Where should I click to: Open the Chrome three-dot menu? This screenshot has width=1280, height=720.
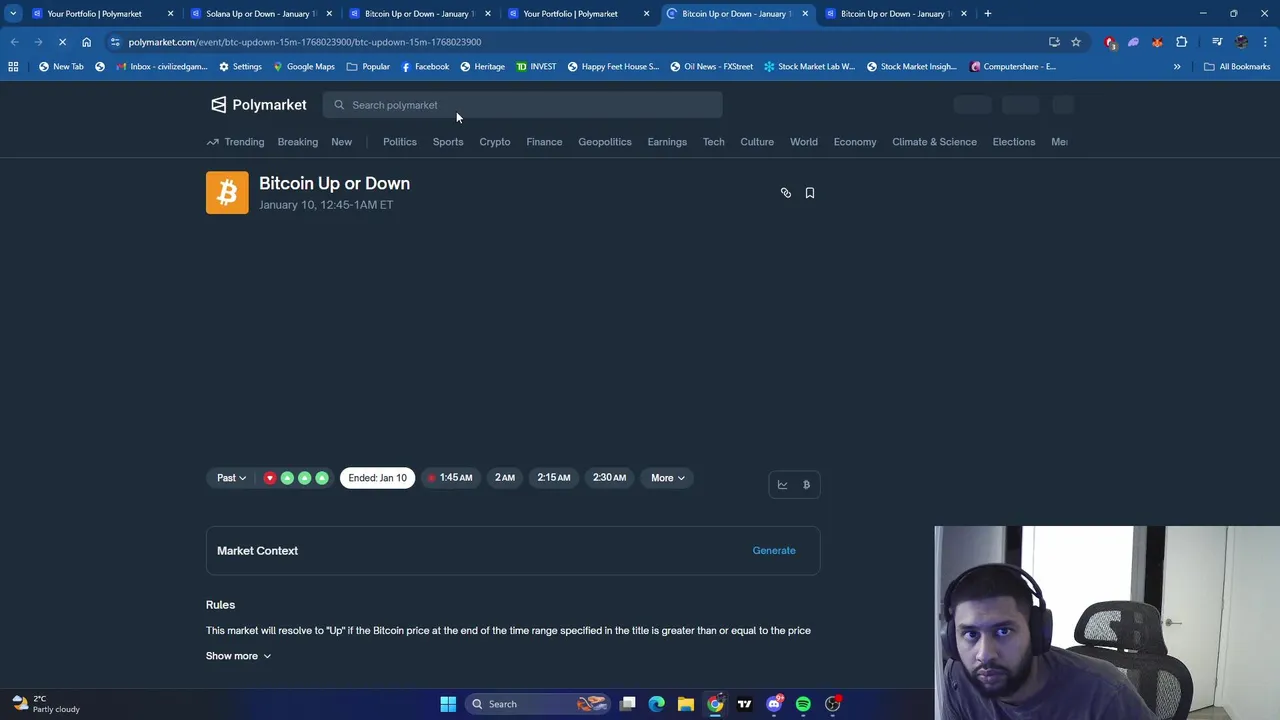1265,42
